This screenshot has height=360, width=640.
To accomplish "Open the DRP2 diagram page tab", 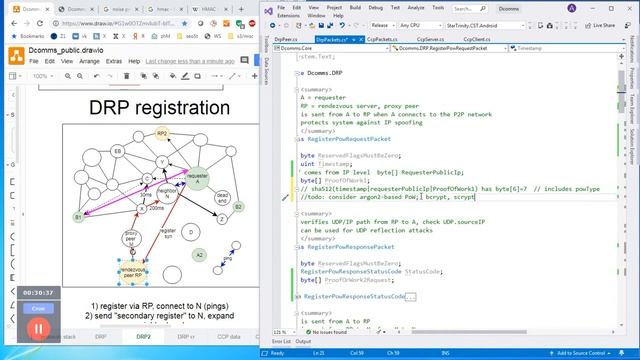I will tap(143, 337).
